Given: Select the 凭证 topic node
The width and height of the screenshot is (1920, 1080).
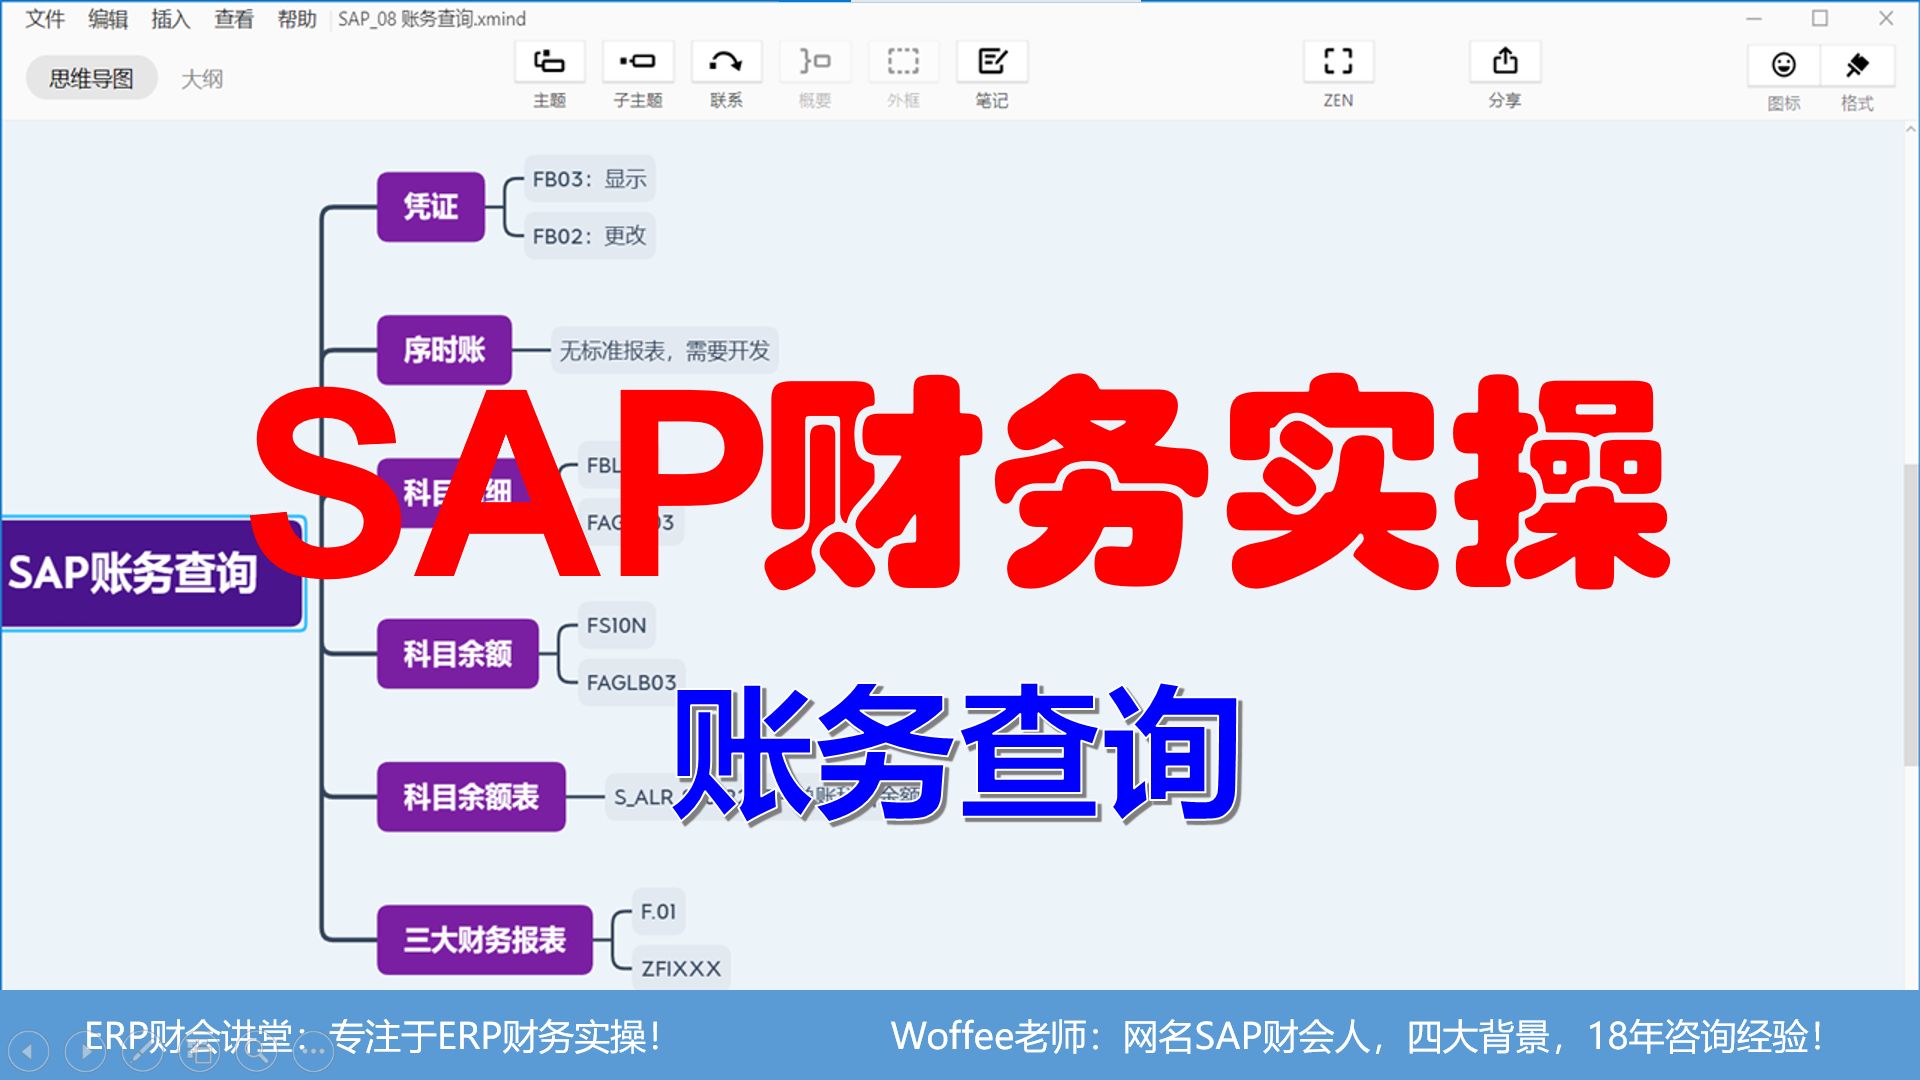Looking at the screenshot, I should [431, 207].
